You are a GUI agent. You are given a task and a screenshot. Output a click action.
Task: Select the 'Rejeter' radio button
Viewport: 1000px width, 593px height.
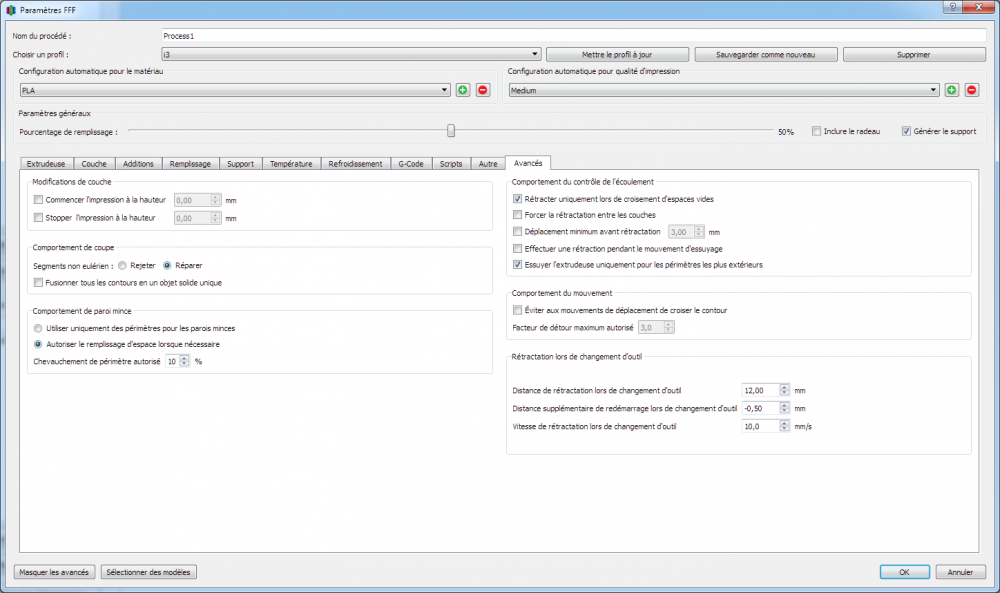tap(122, 265)
